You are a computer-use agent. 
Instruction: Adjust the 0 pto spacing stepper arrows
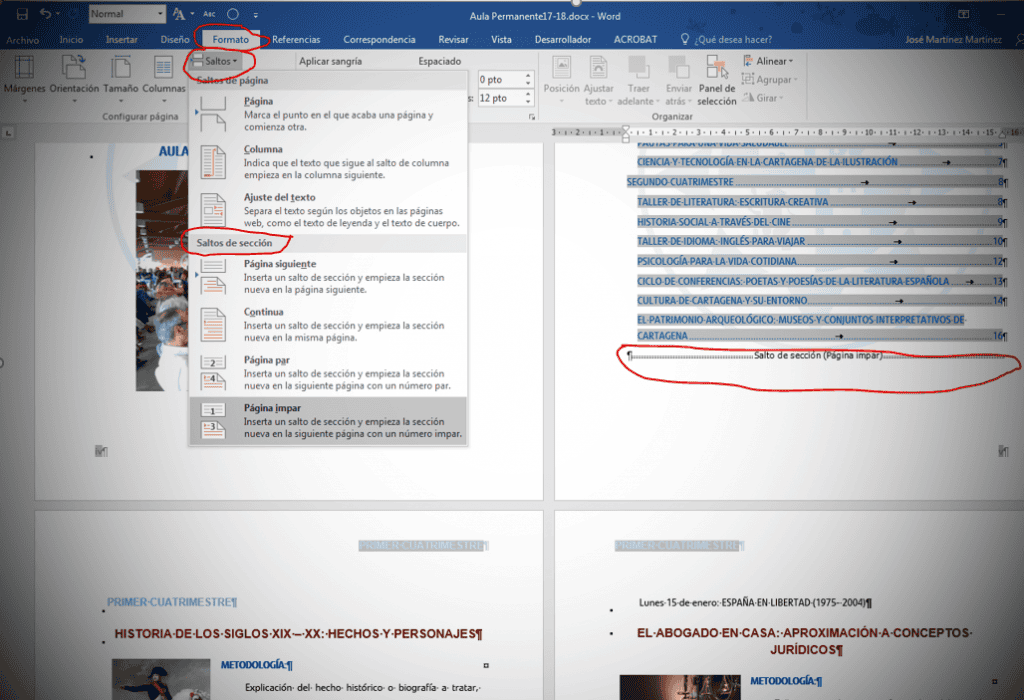pos(528,80)
